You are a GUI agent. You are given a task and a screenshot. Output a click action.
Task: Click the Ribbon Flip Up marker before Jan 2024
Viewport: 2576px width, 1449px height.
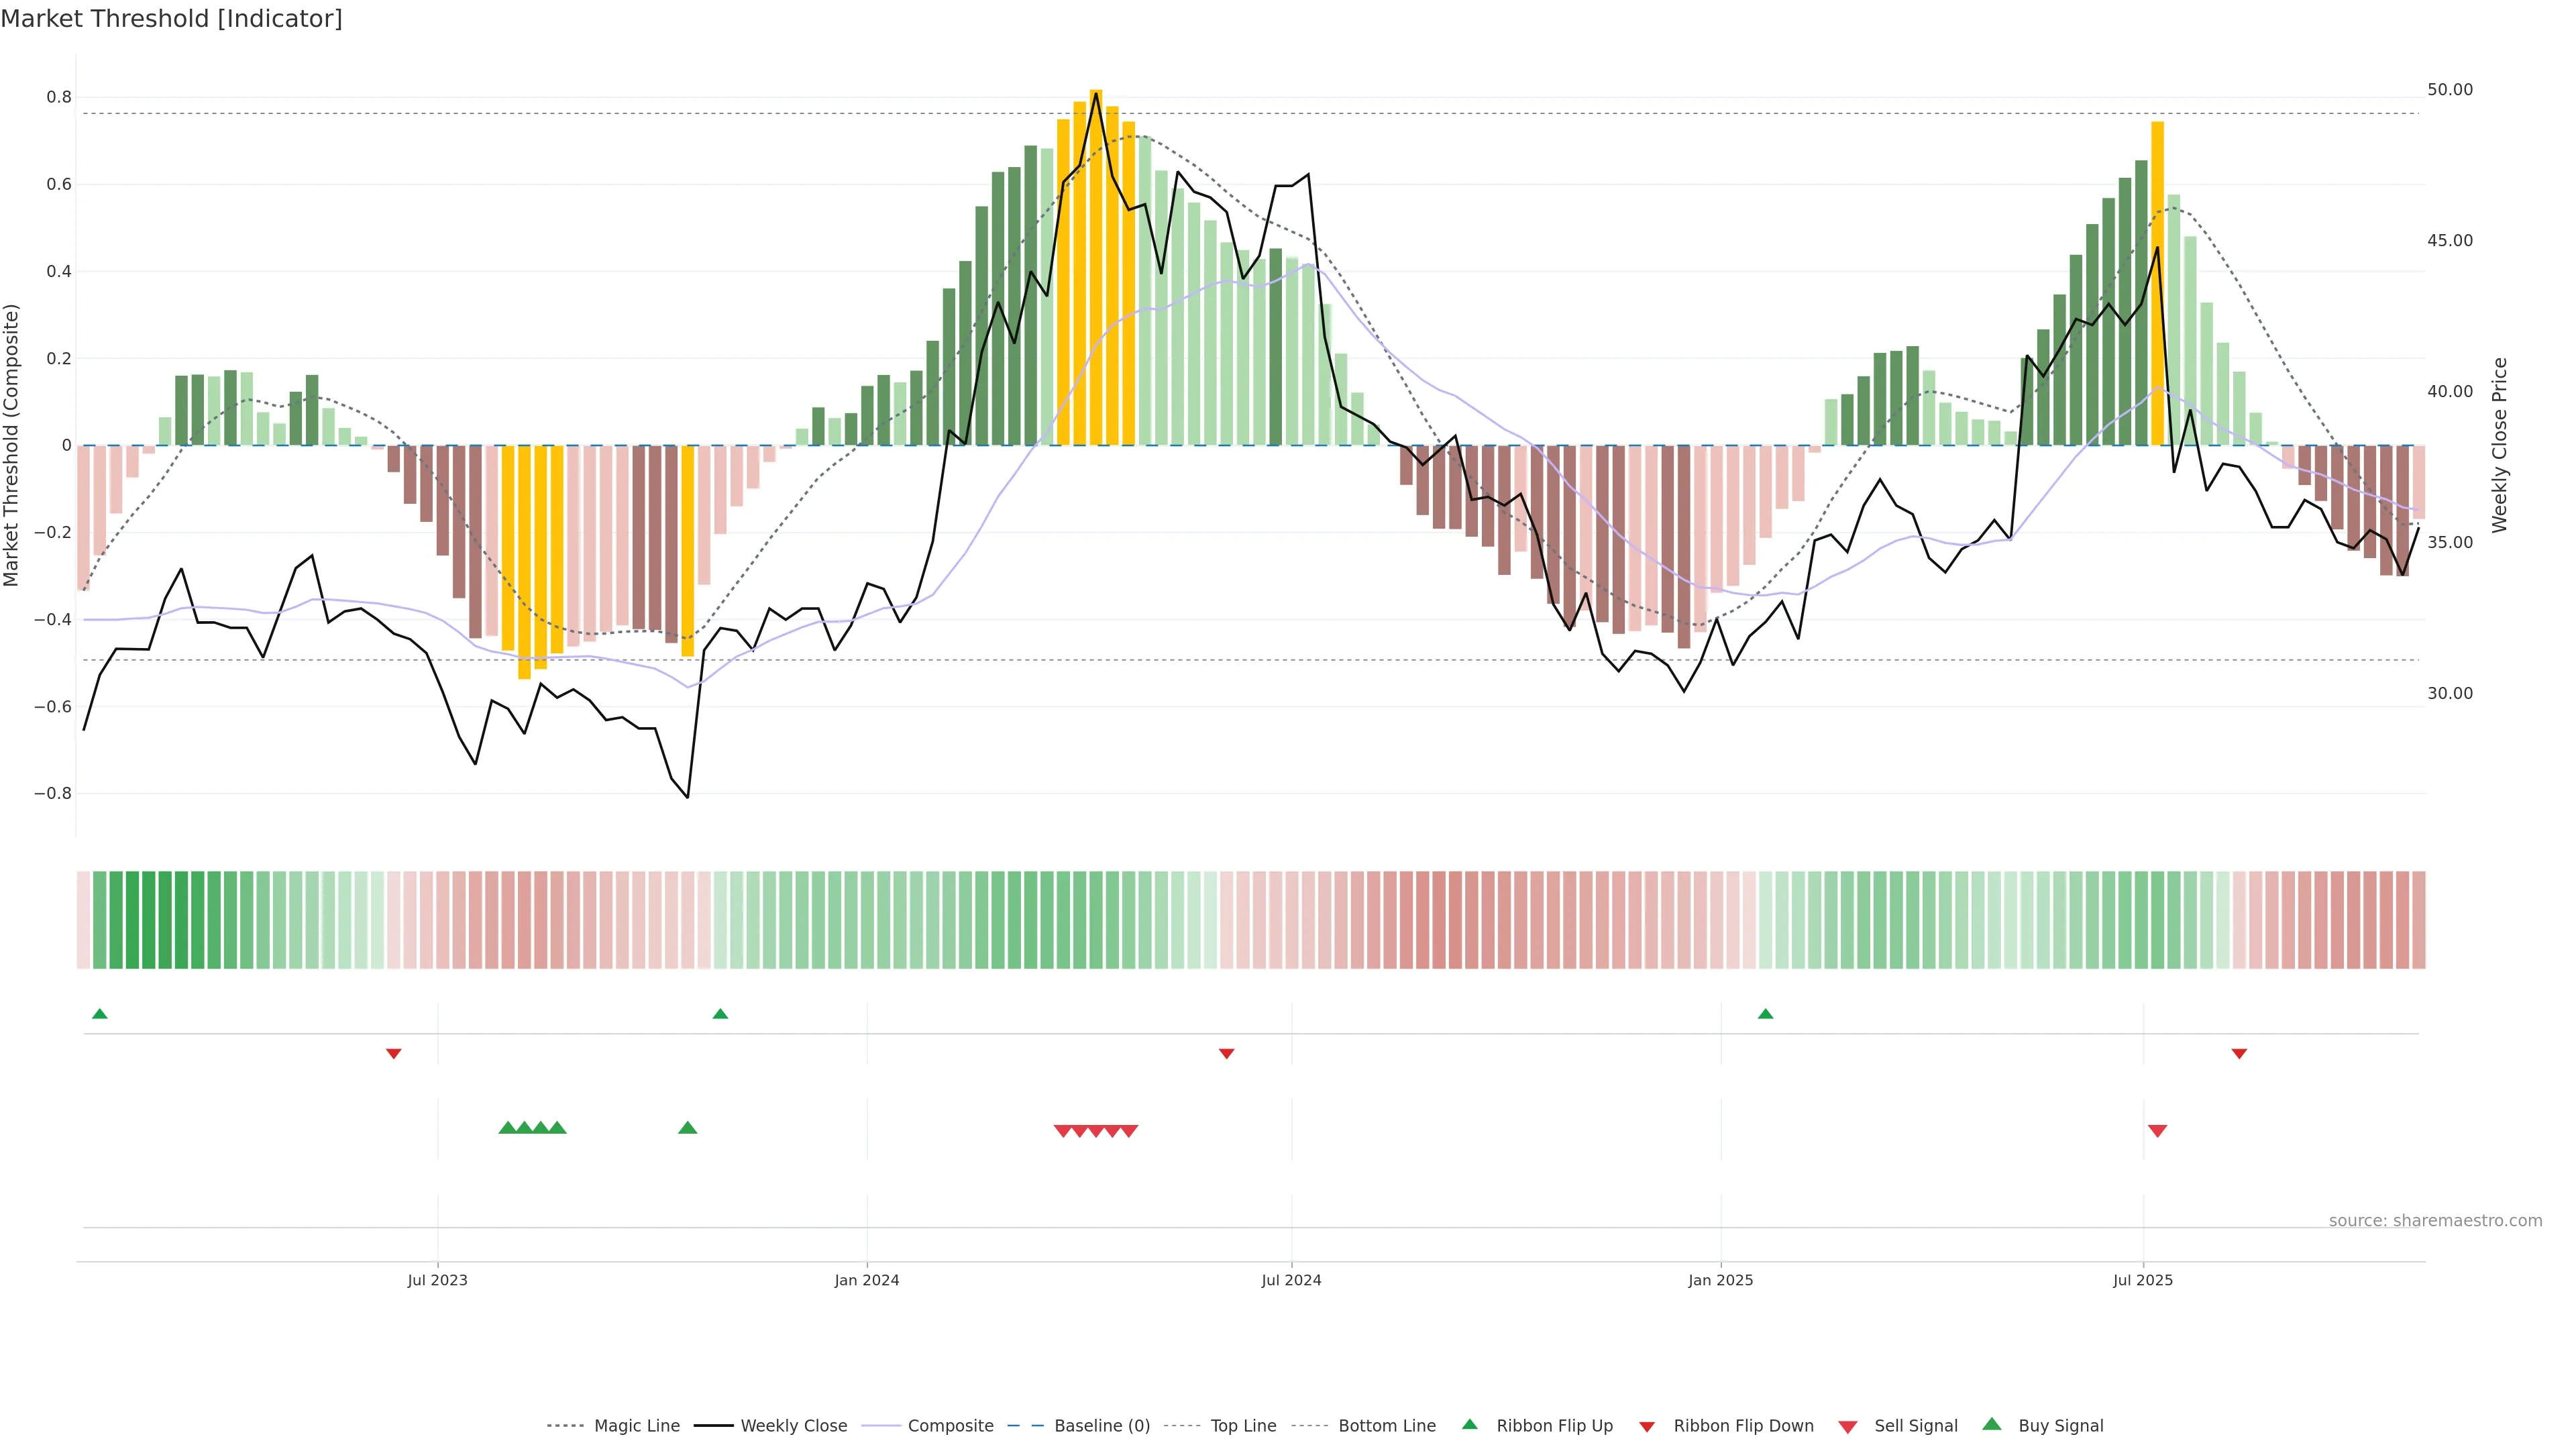pos(720,1014)
